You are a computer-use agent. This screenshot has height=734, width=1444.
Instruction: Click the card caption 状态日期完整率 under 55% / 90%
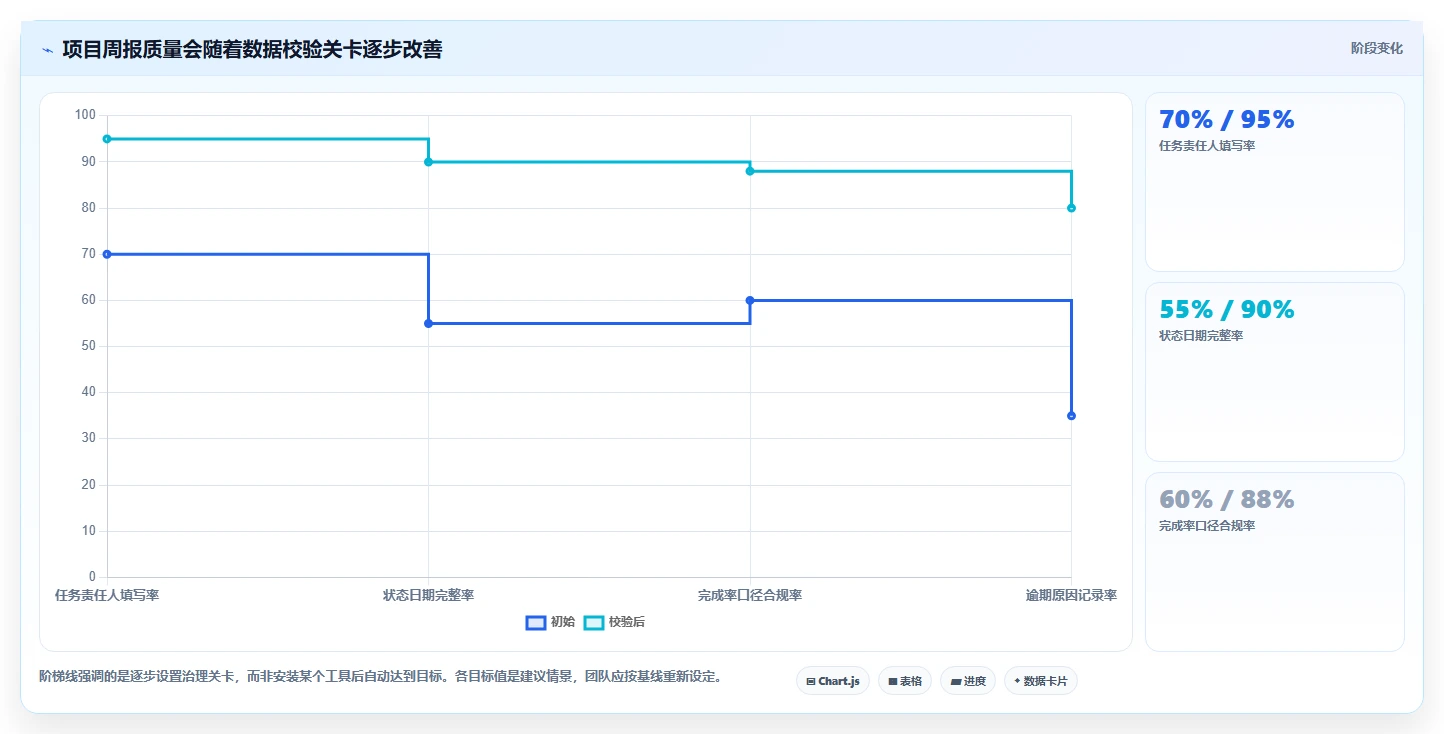coord(1201,336)
